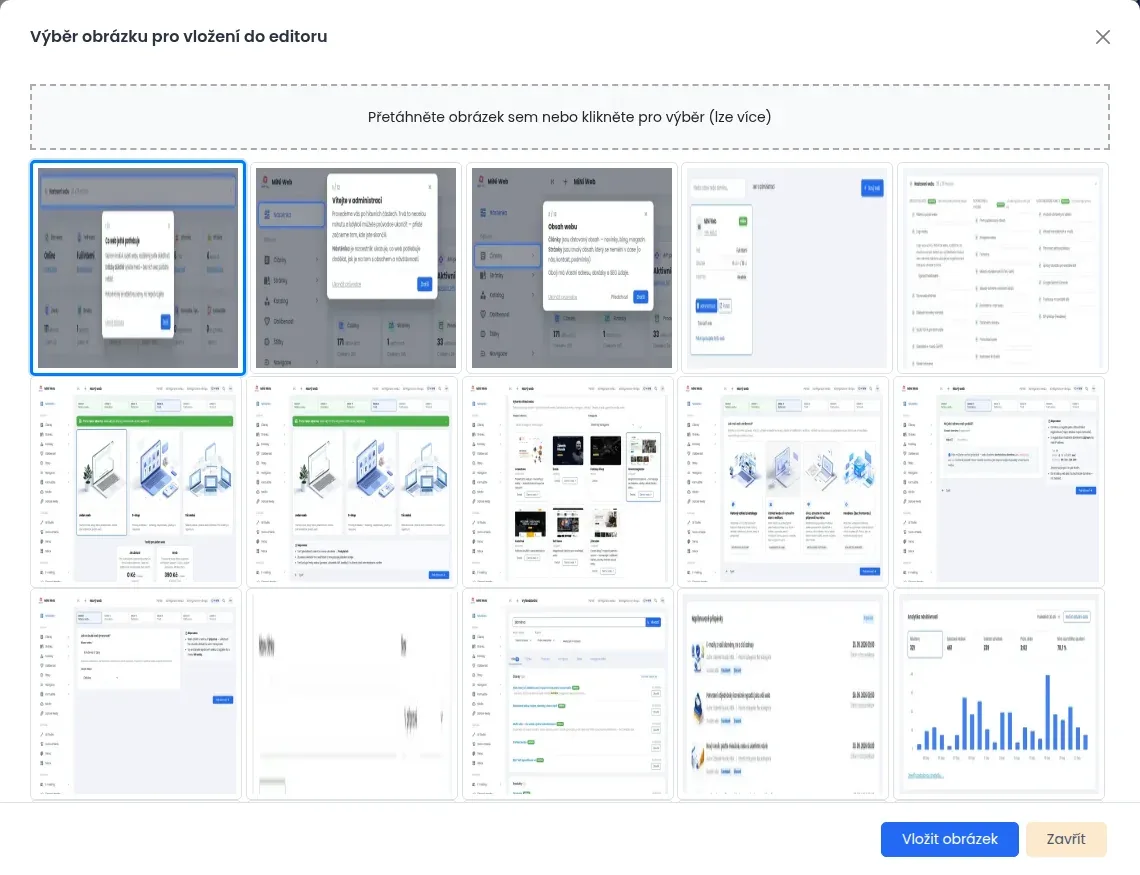Image resolution: width=1140 pixels, height=875 pixels.
Task: Choose the "Vítejte v administraci" popup thumbnail
Action: point(355,267)
